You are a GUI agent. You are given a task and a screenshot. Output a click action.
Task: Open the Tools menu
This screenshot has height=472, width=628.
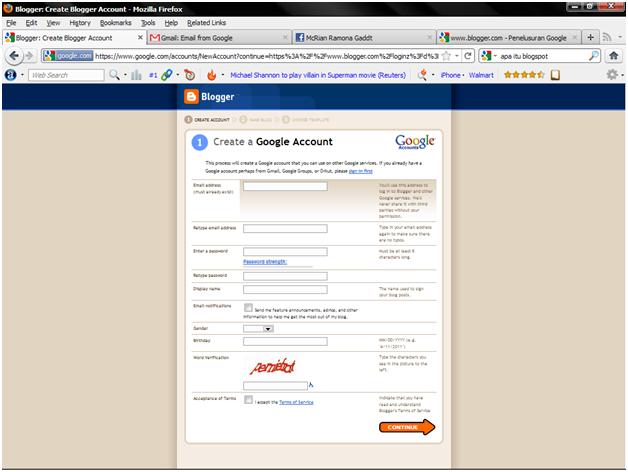[148, 23]
